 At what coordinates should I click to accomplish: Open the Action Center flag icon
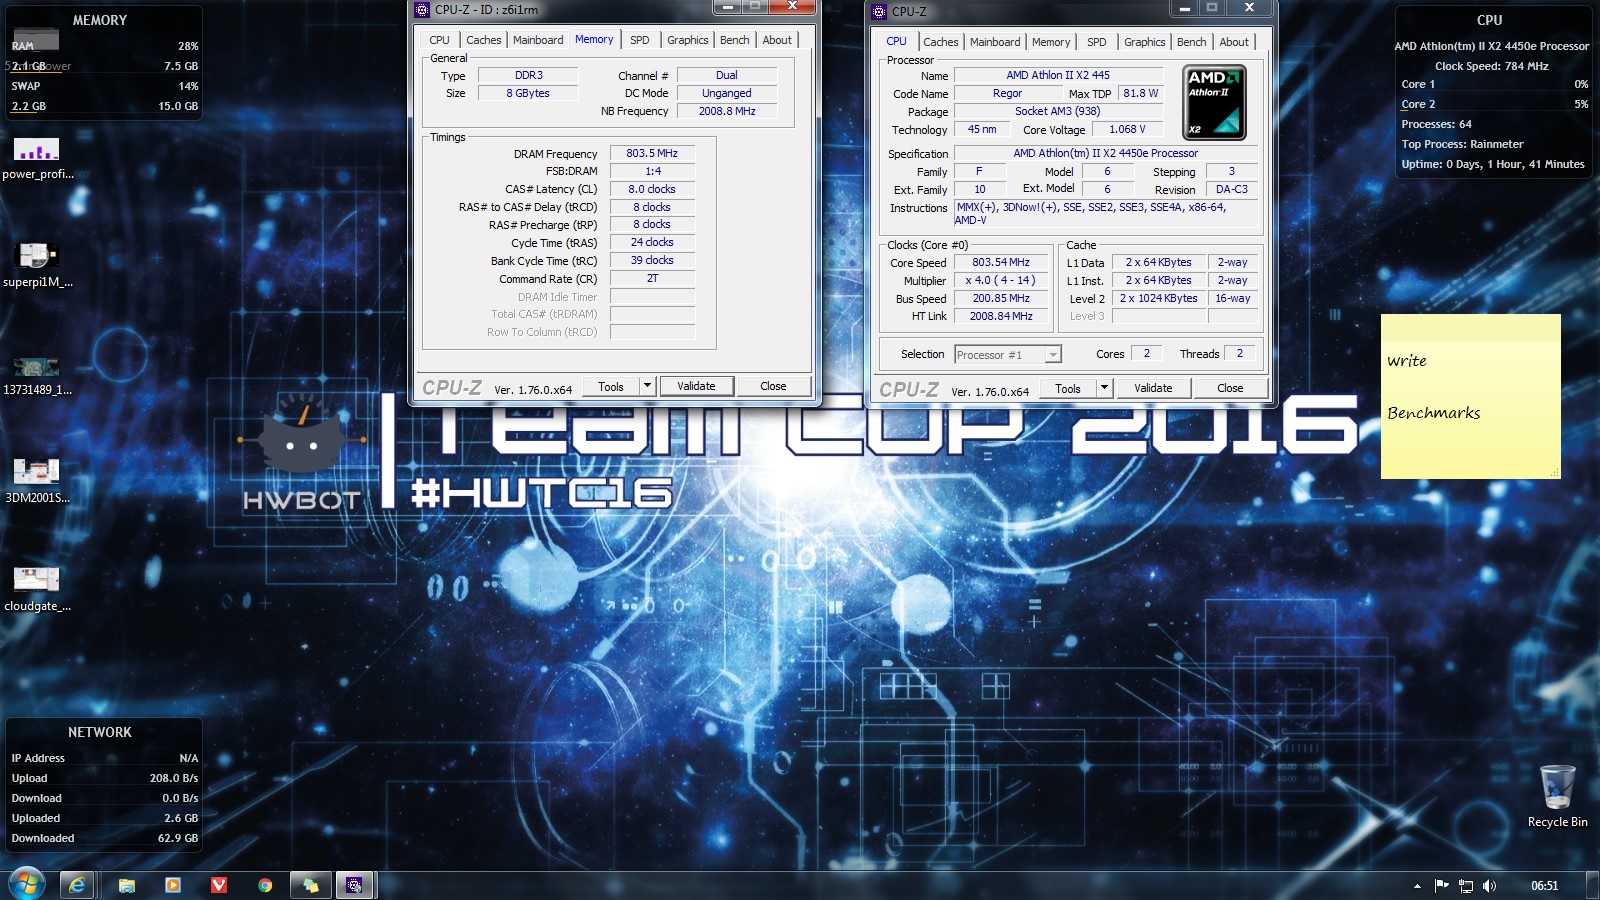click(x=1441, y=886)
